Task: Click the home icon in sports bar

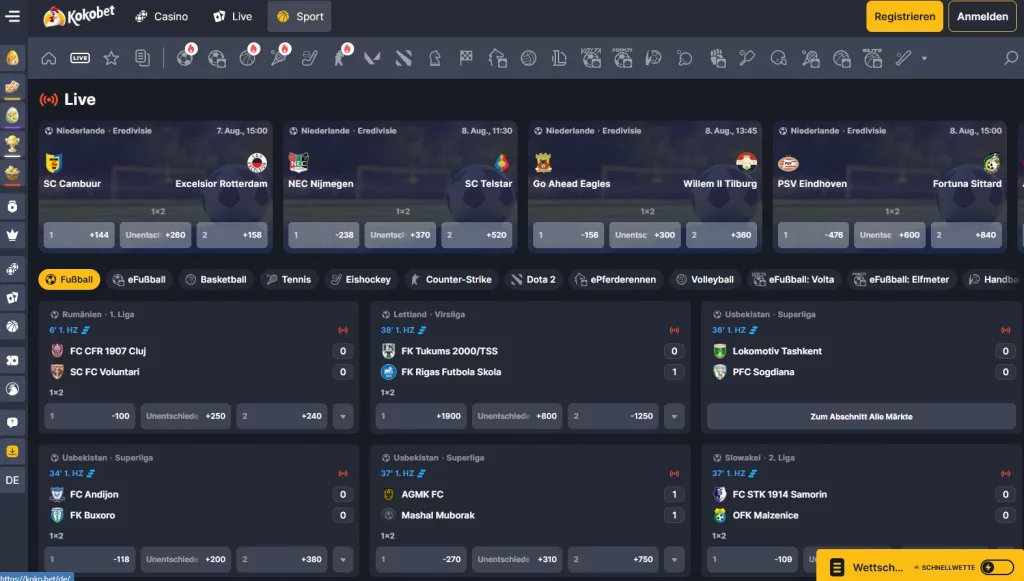Action: 48,58
